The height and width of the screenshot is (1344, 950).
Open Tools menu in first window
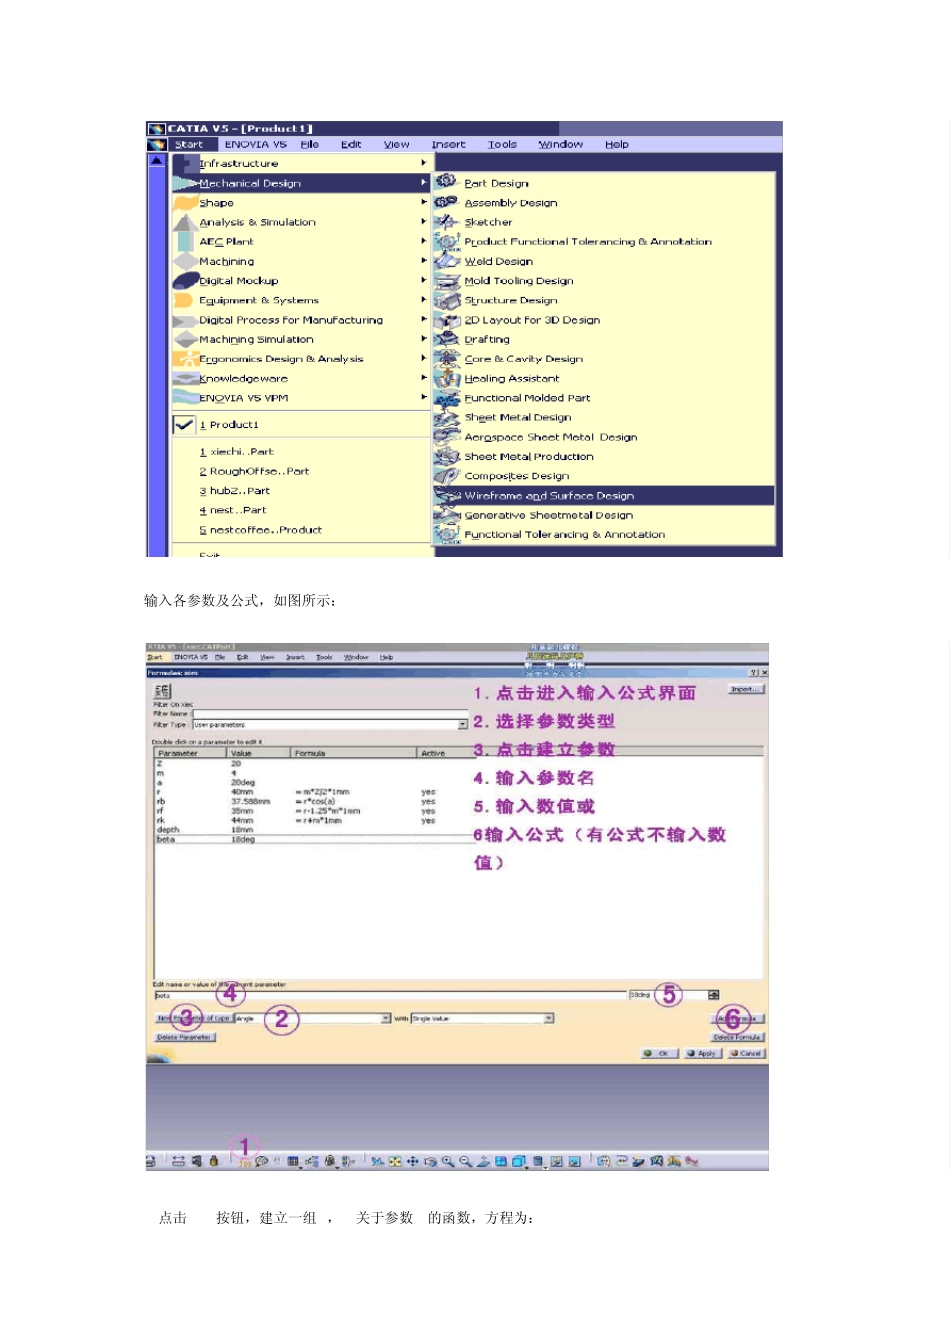click(502, 144)
